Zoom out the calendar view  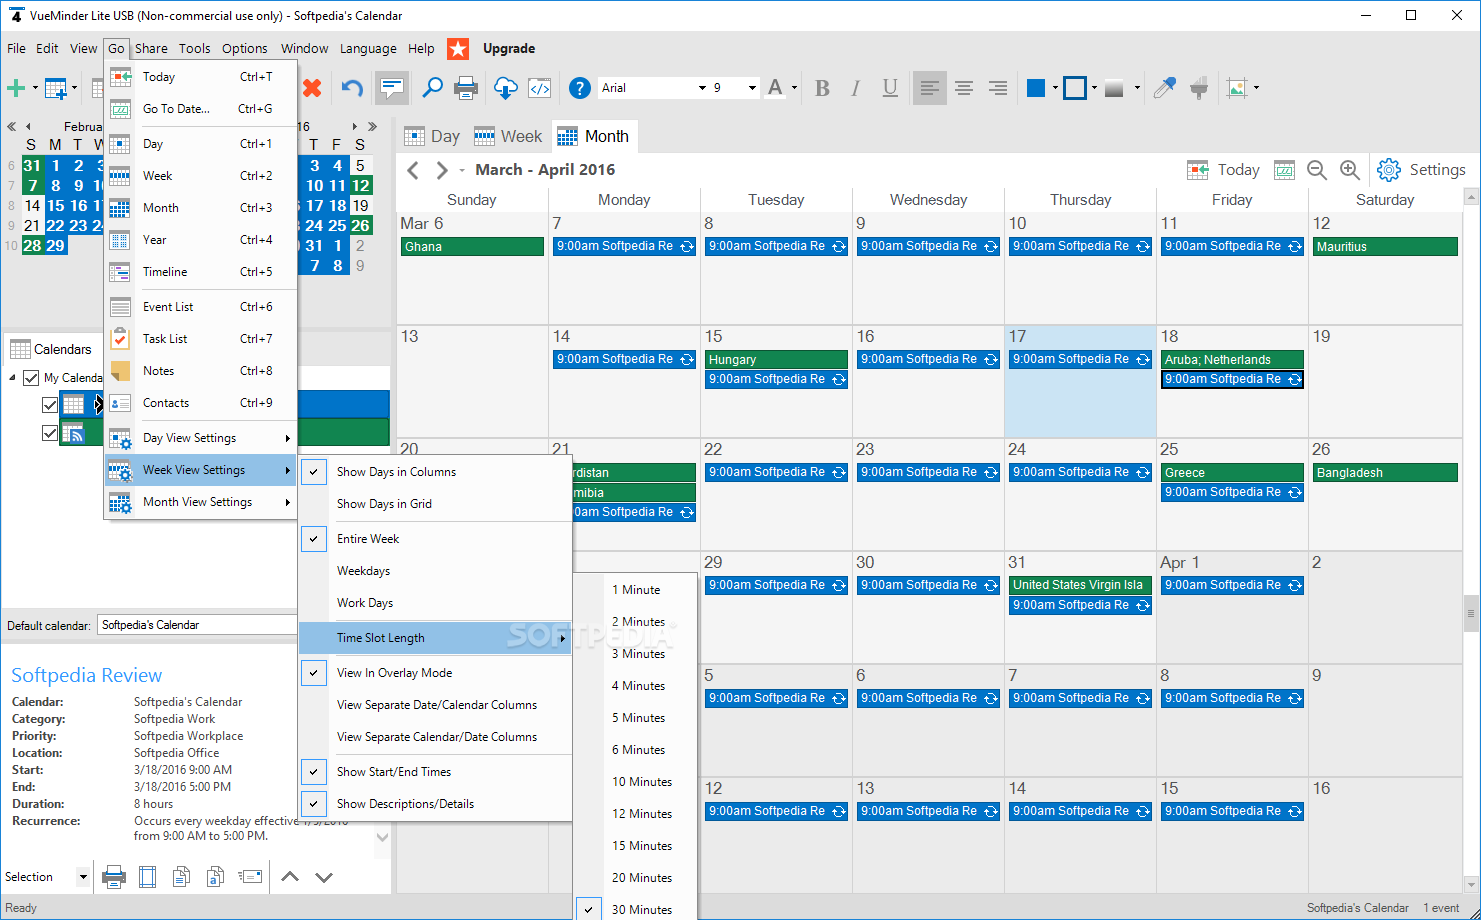[x=1317, y=170]
